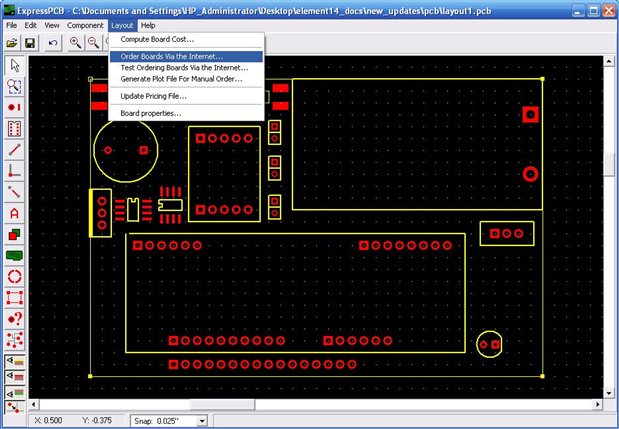Click the open folder toolbar icon
The image size is (619, 429).
[x=12, y=43]
